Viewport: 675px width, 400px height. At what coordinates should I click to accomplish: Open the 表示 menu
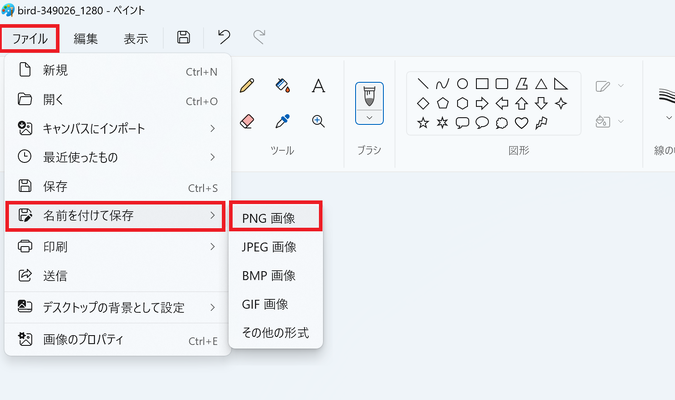(136, 38)
